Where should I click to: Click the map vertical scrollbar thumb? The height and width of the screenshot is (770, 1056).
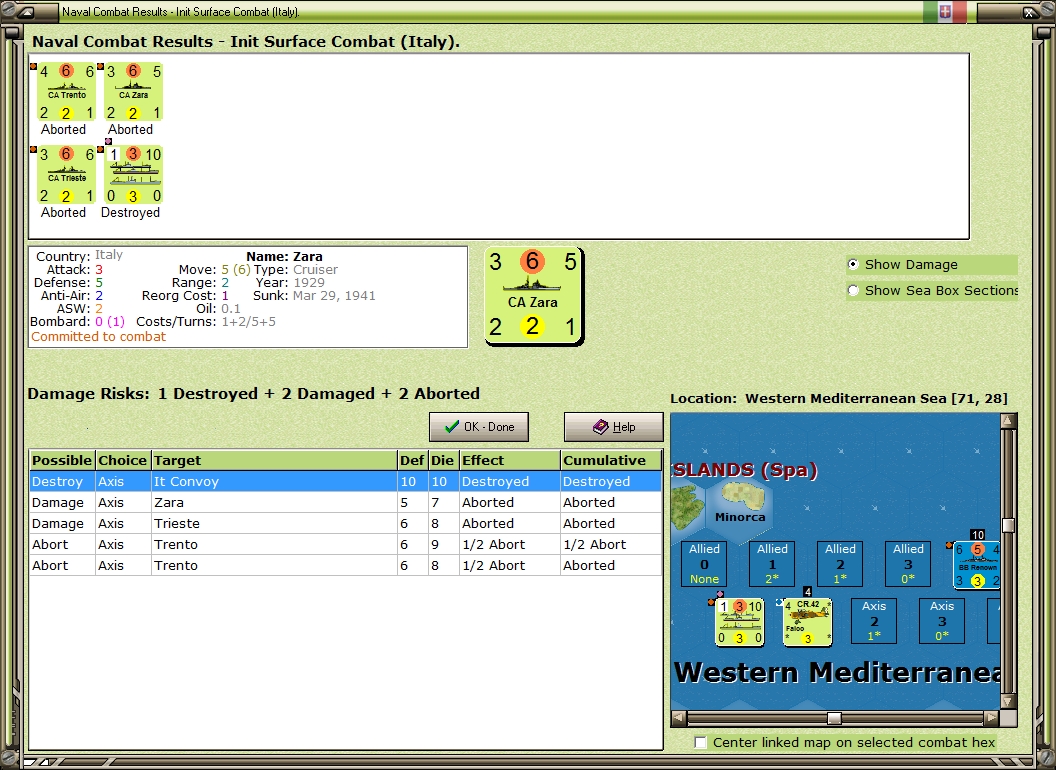(1008, 525)
